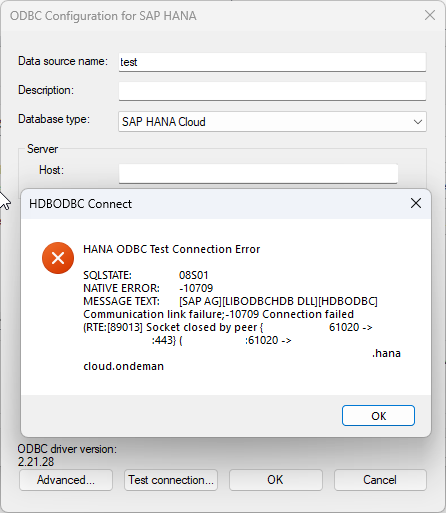The image size is (446, 513).
Task: Open the Advanced... settings
Action: (x=66, y=480)
